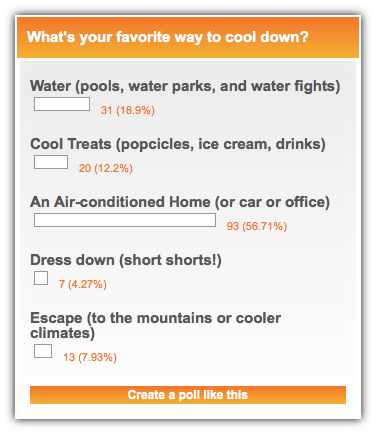Select the Cool Treats option label
This screenshot has width=387, height=440.
click(x=178, y=144)
